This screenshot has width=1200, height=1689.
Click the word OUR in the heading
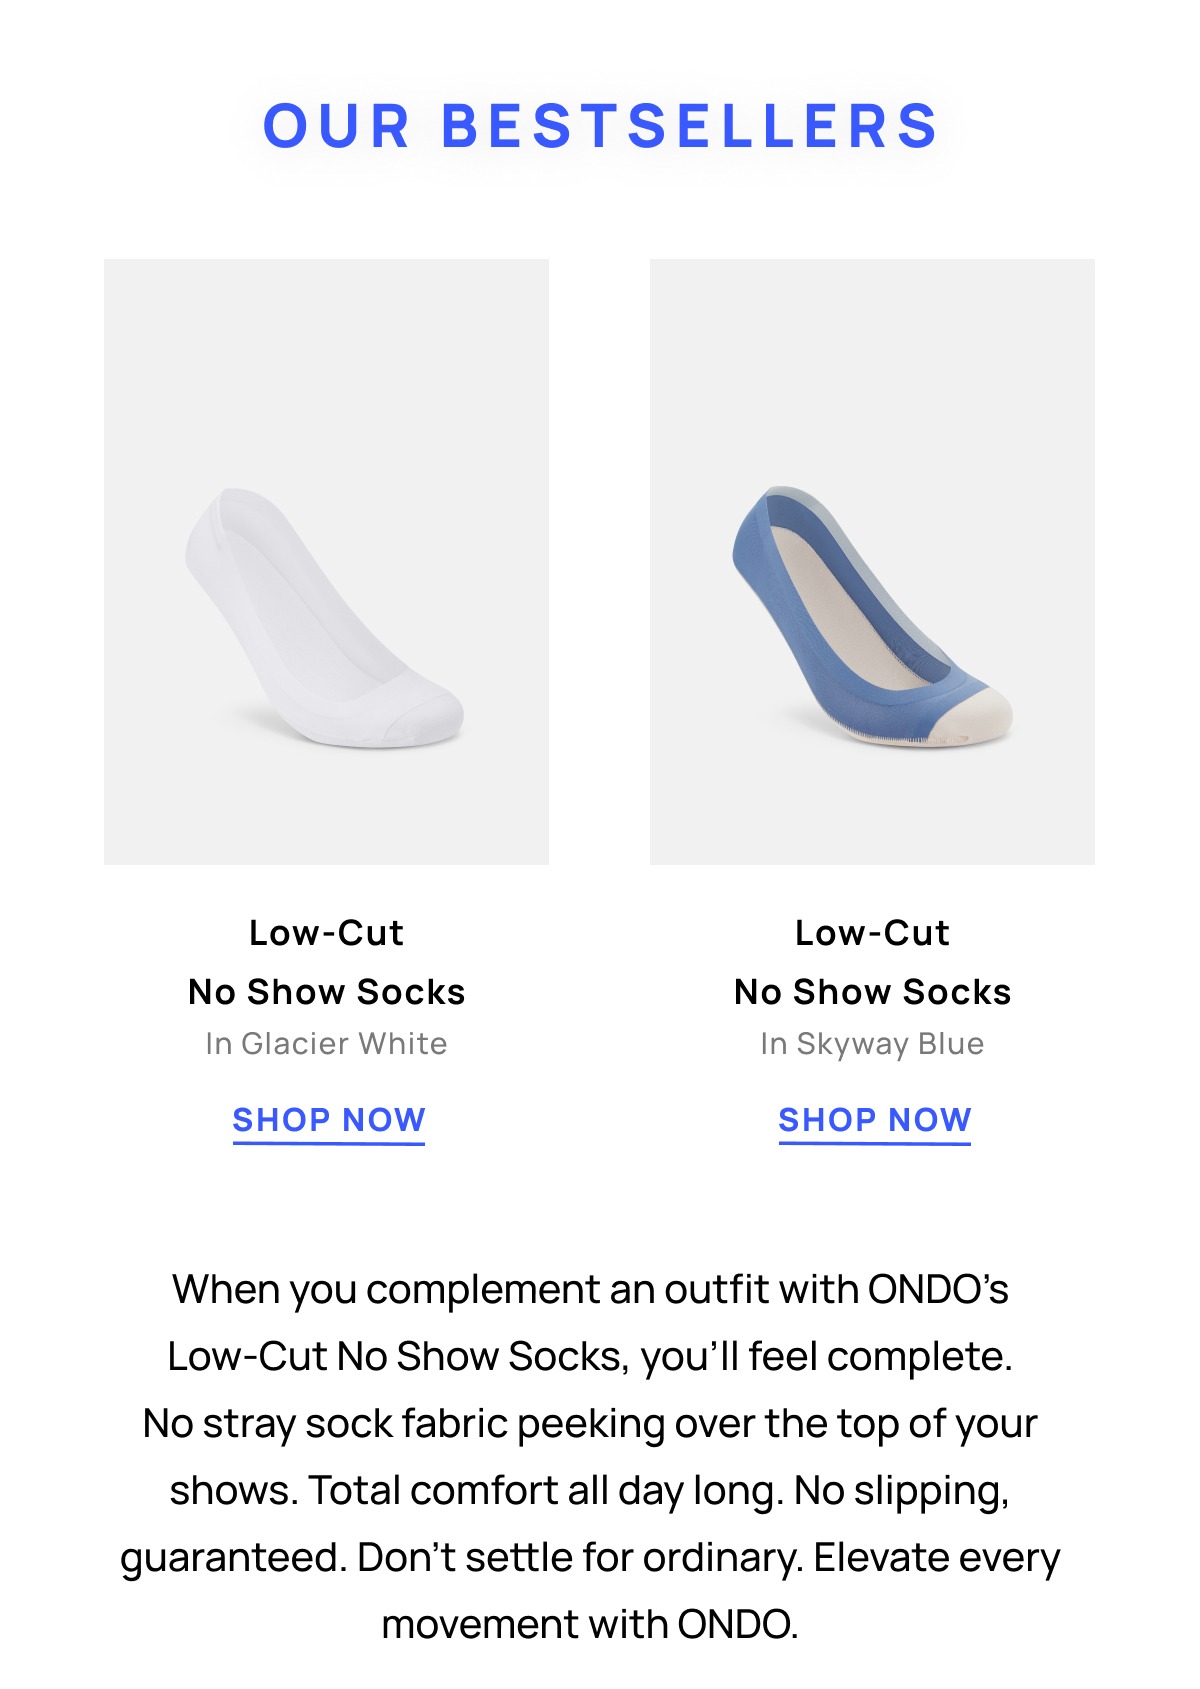point(336,126)
